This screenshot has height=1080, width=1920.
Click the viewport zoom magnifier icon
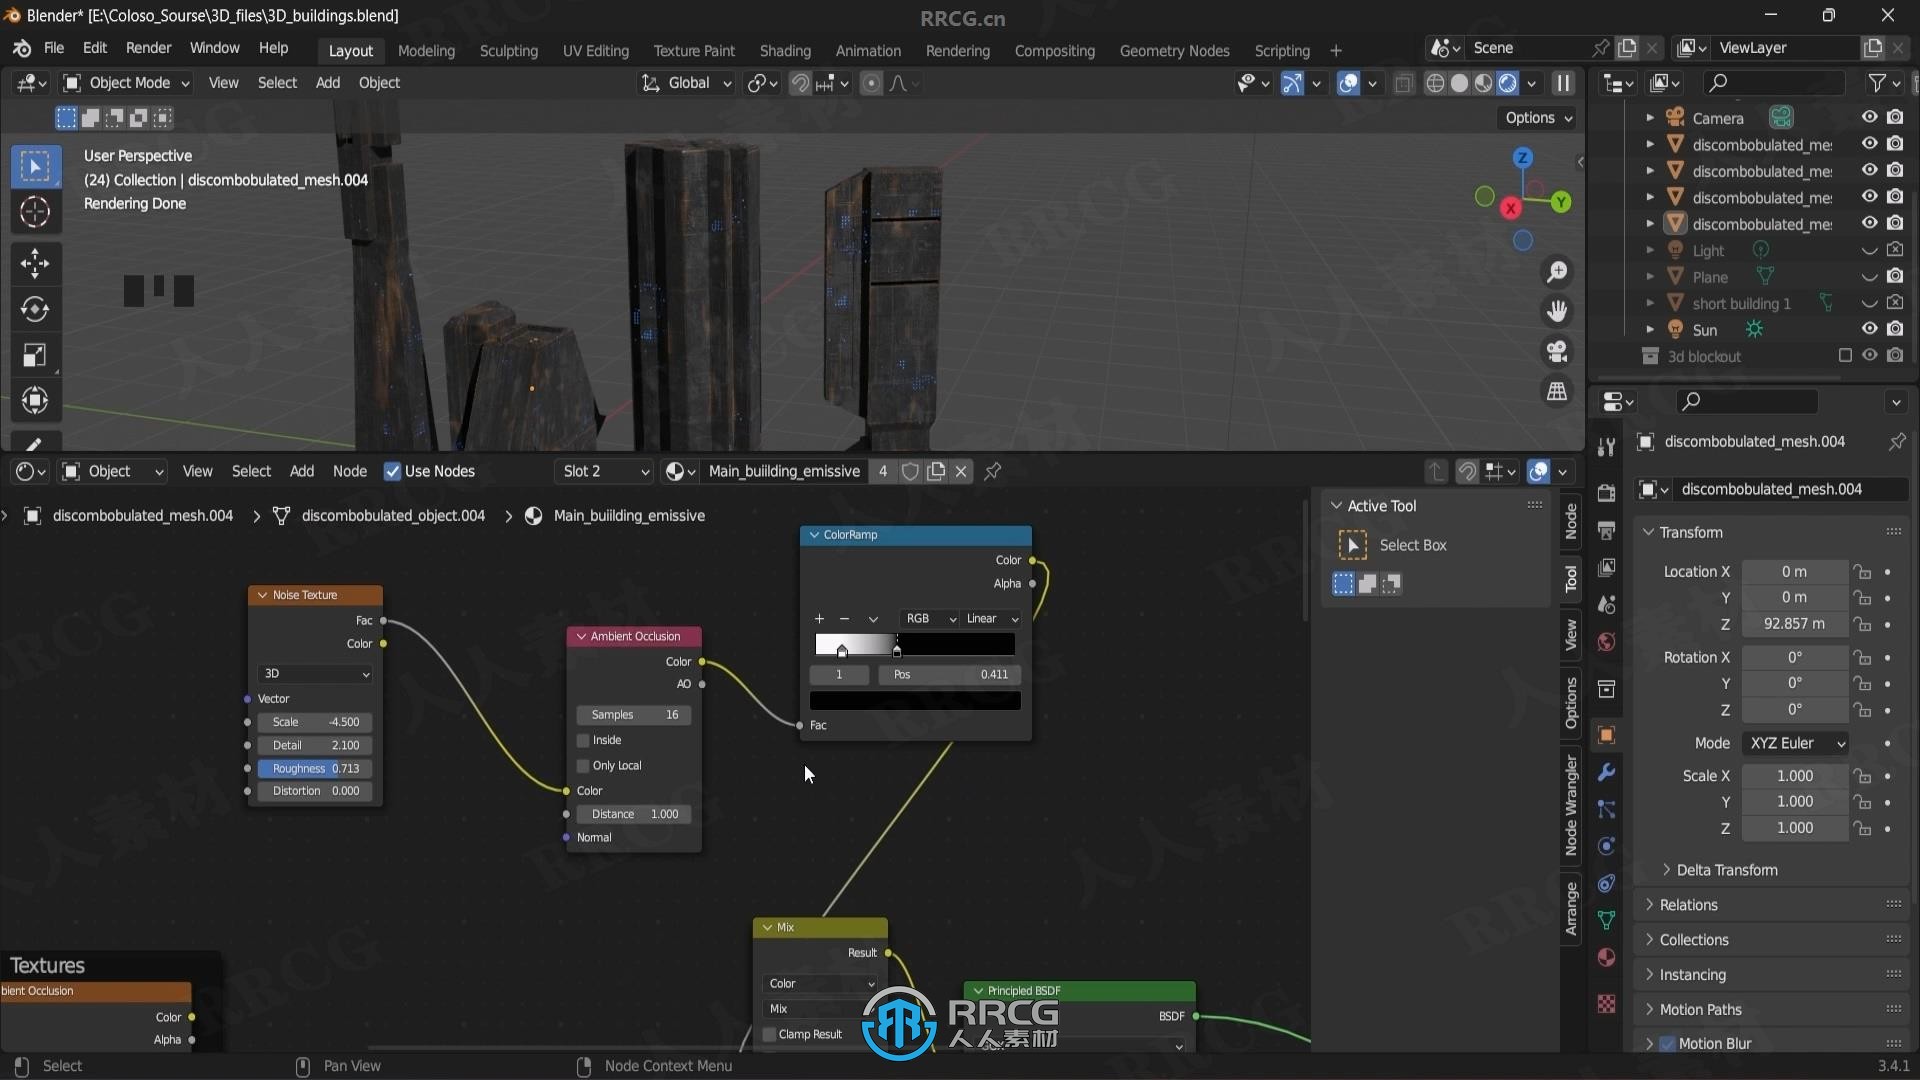[1557, 272]
